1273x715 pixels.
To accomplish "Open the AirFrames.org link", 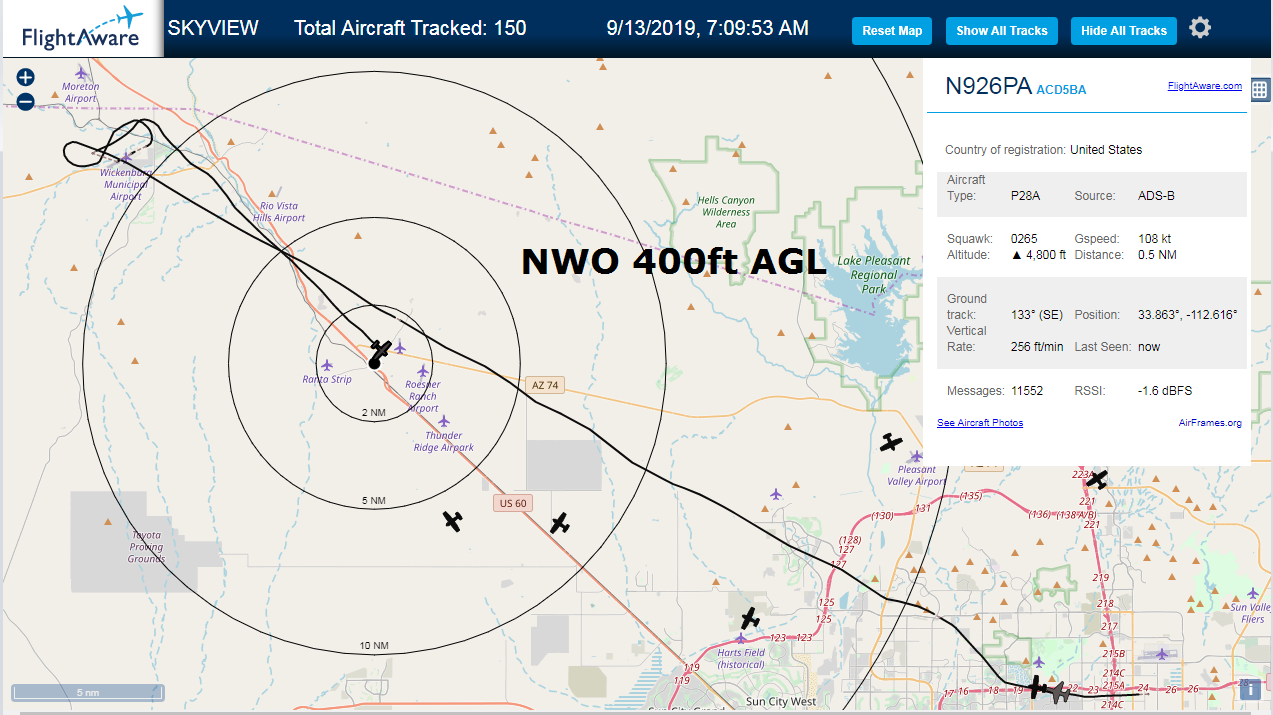I will point(1211,423).
